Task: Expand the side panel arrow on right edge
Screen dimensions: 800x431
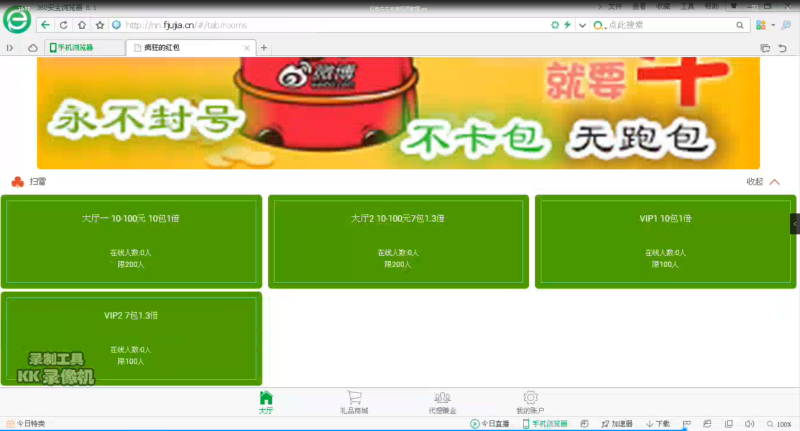Action: pyautogui.click(x=795, y=224)
